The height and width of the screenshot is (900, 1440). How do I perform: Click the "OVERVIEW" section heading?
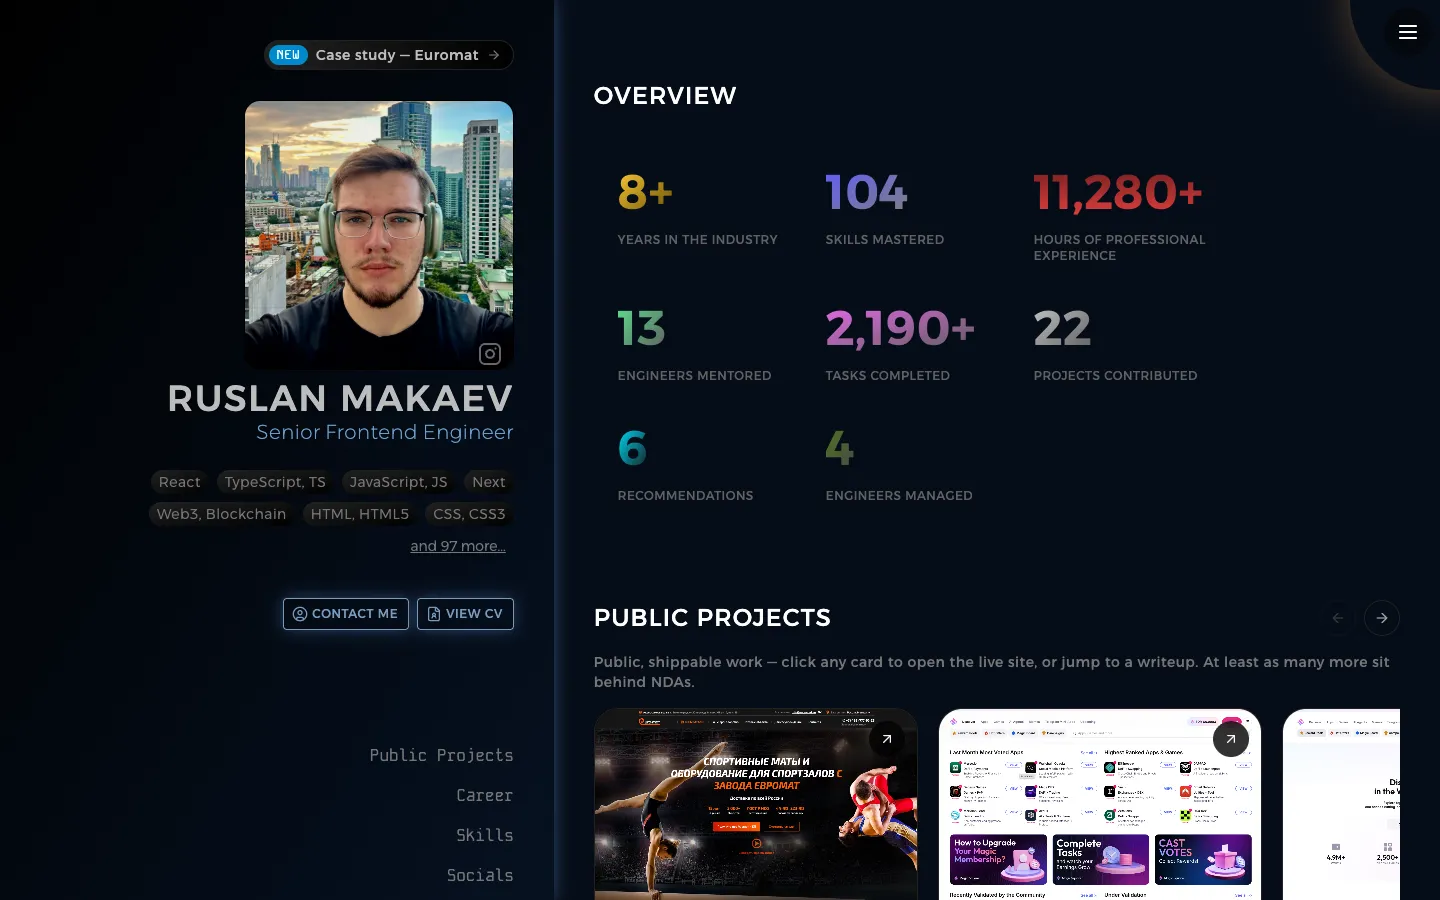tap(665, 96)
